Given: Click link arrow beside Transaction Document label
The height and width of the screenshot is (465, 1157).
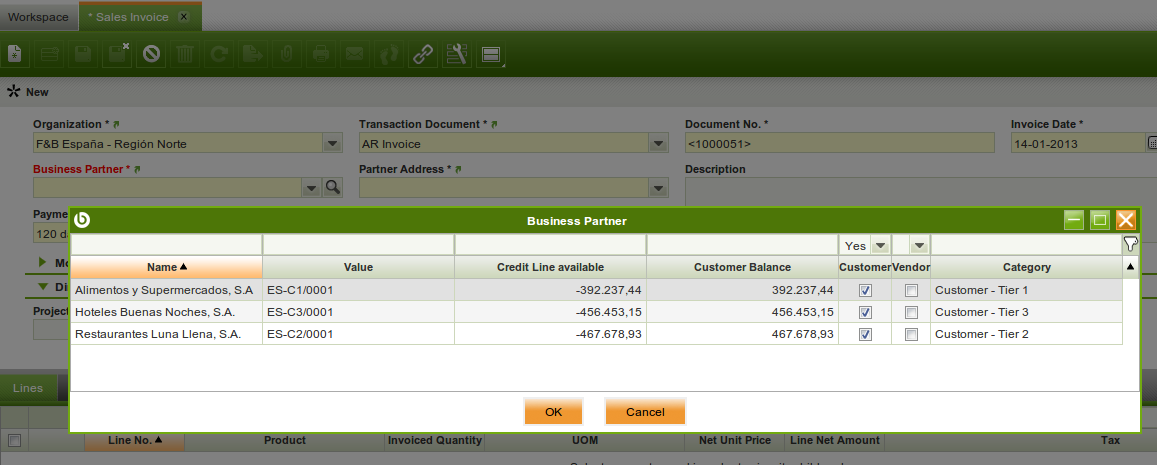Looking at the screenshot, I should 494,124.
